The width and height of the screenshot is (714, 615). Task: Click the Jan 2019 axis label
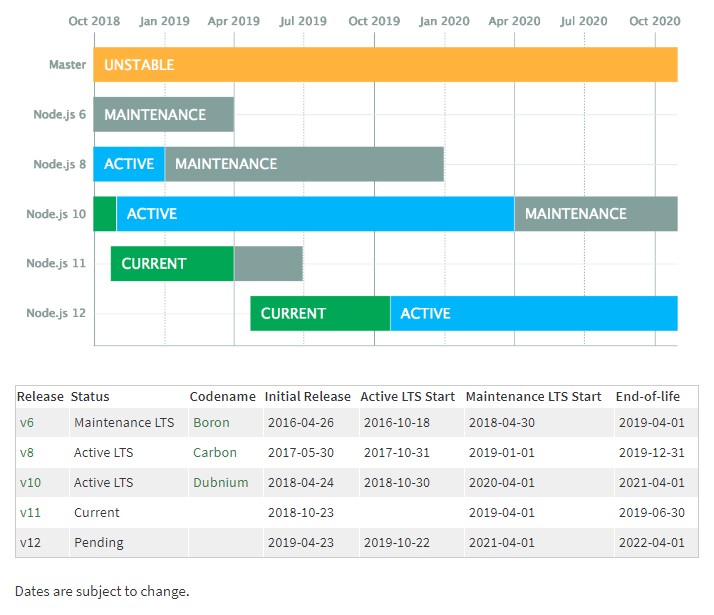click(164, 21)
